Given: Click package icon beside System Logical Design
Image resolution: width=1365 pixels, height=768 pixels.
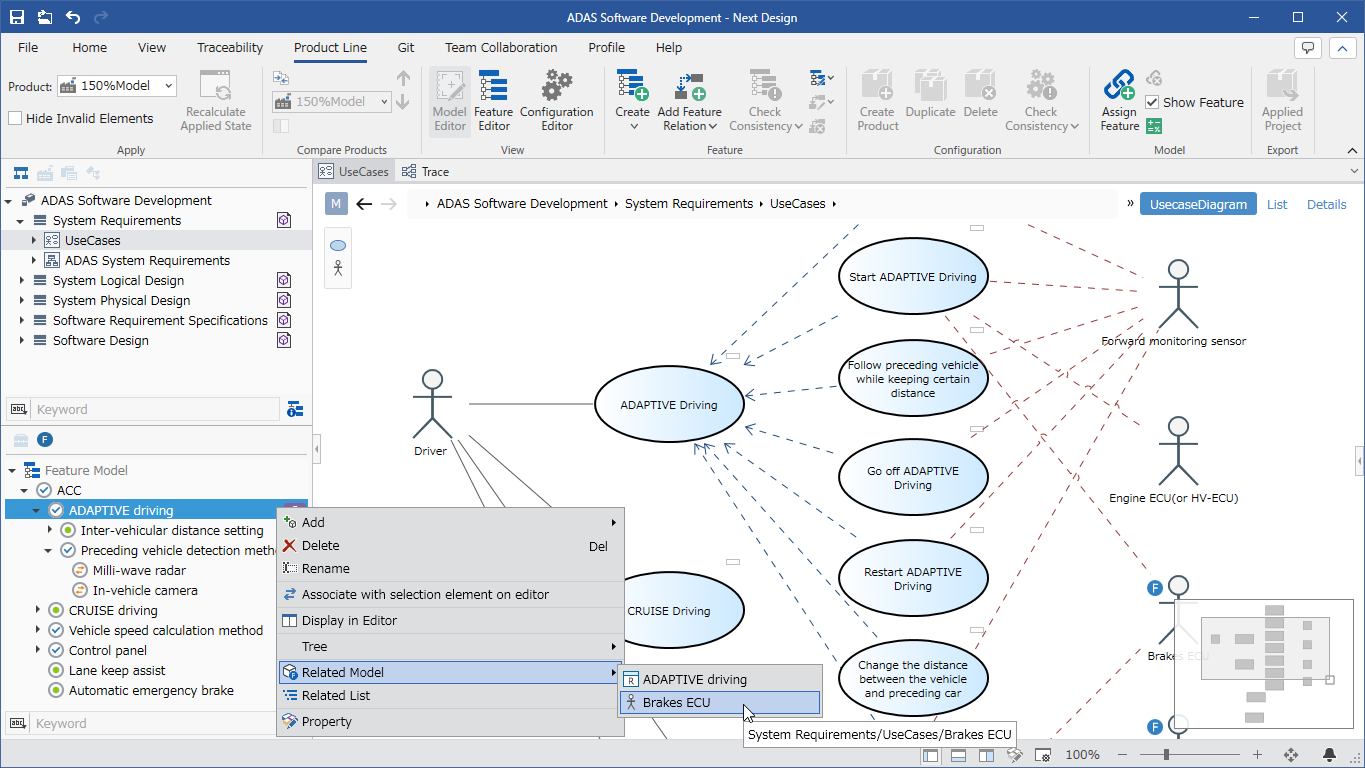Looking at the screenshot, I should click(x=284, y=280).
